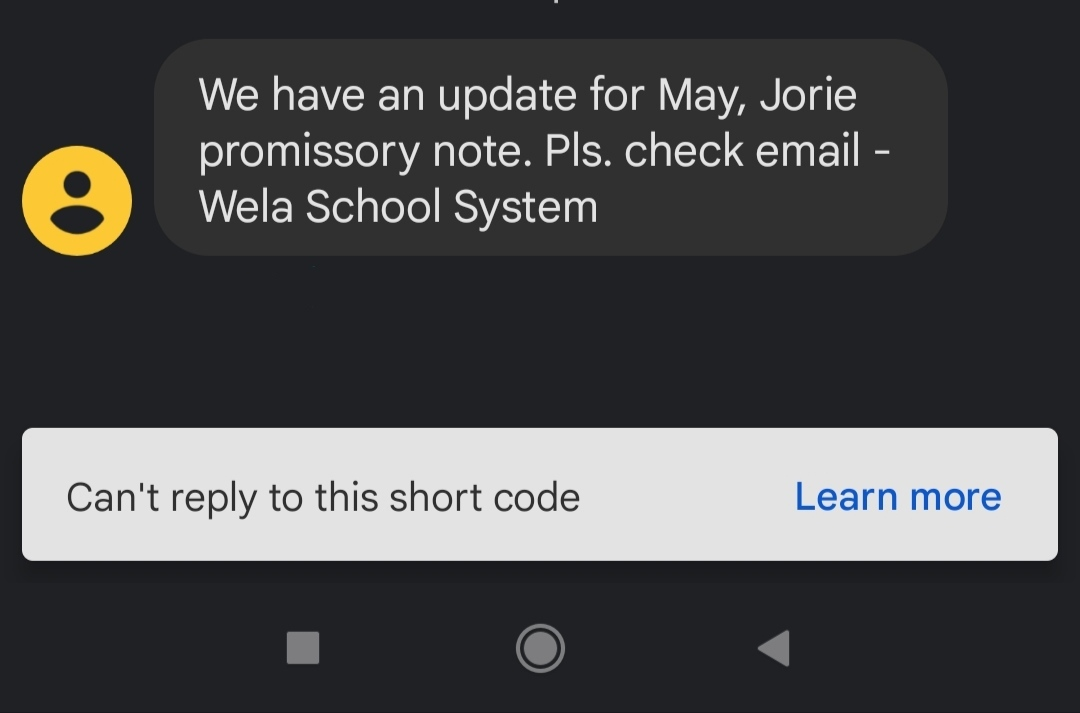
Task: Tap the word "System" ending the message
Action: click(x=526, y=207)
